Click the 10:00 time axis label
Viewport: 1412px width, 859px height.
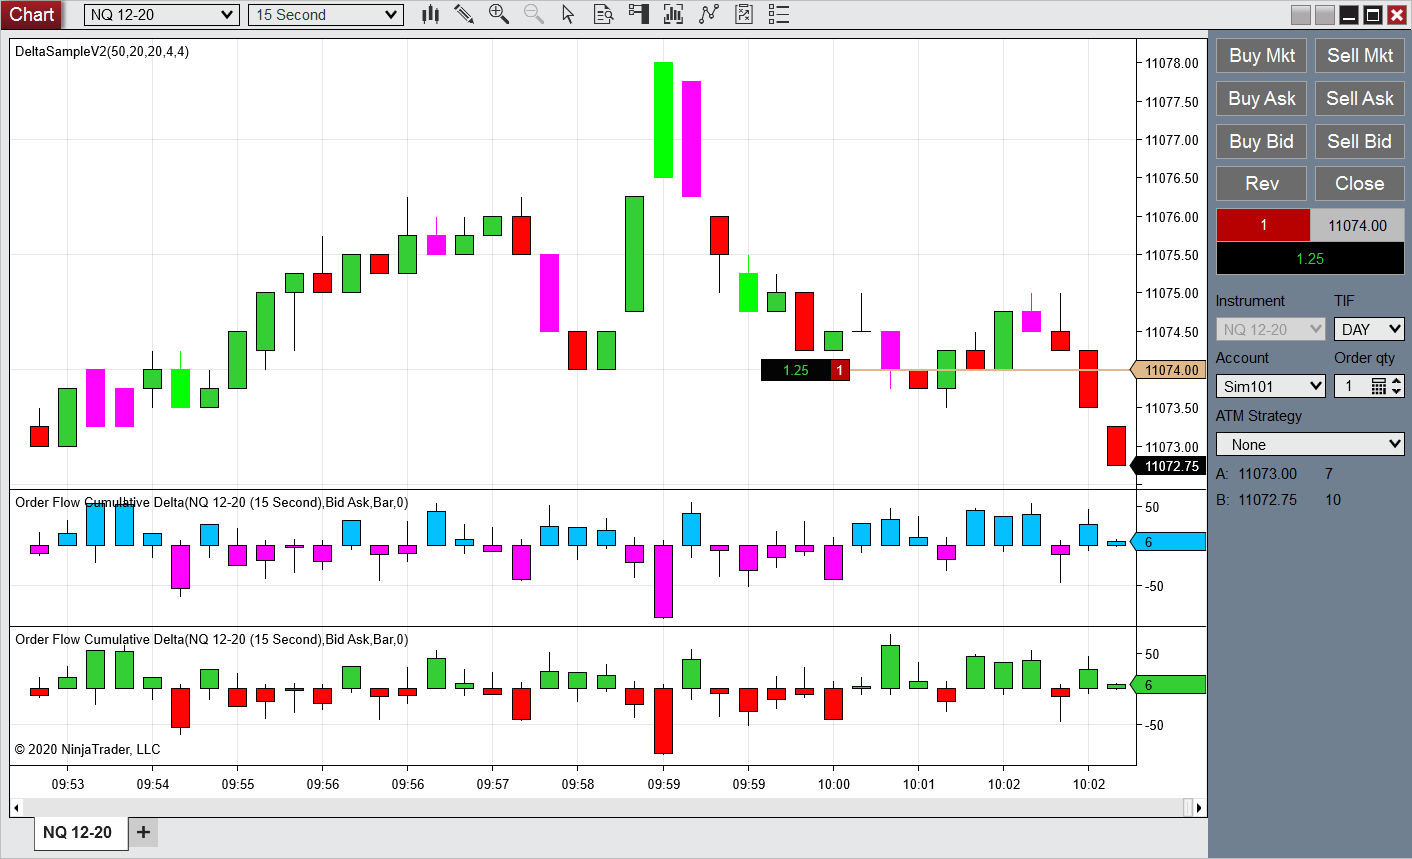[834, 784]
